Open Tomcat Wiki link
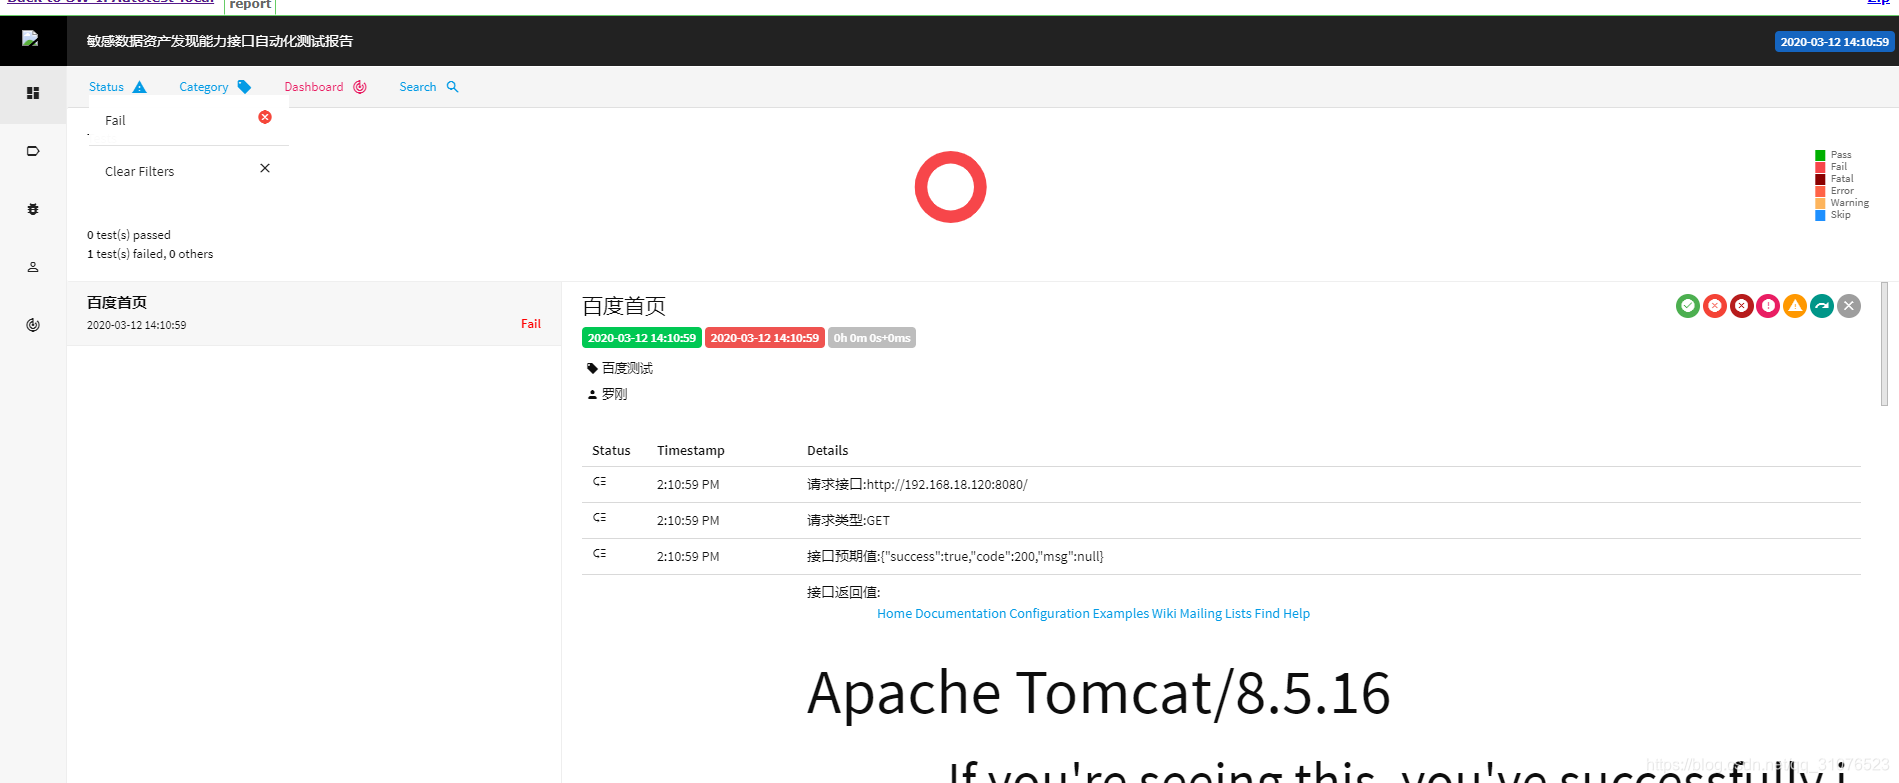 tap(1164, 613)
